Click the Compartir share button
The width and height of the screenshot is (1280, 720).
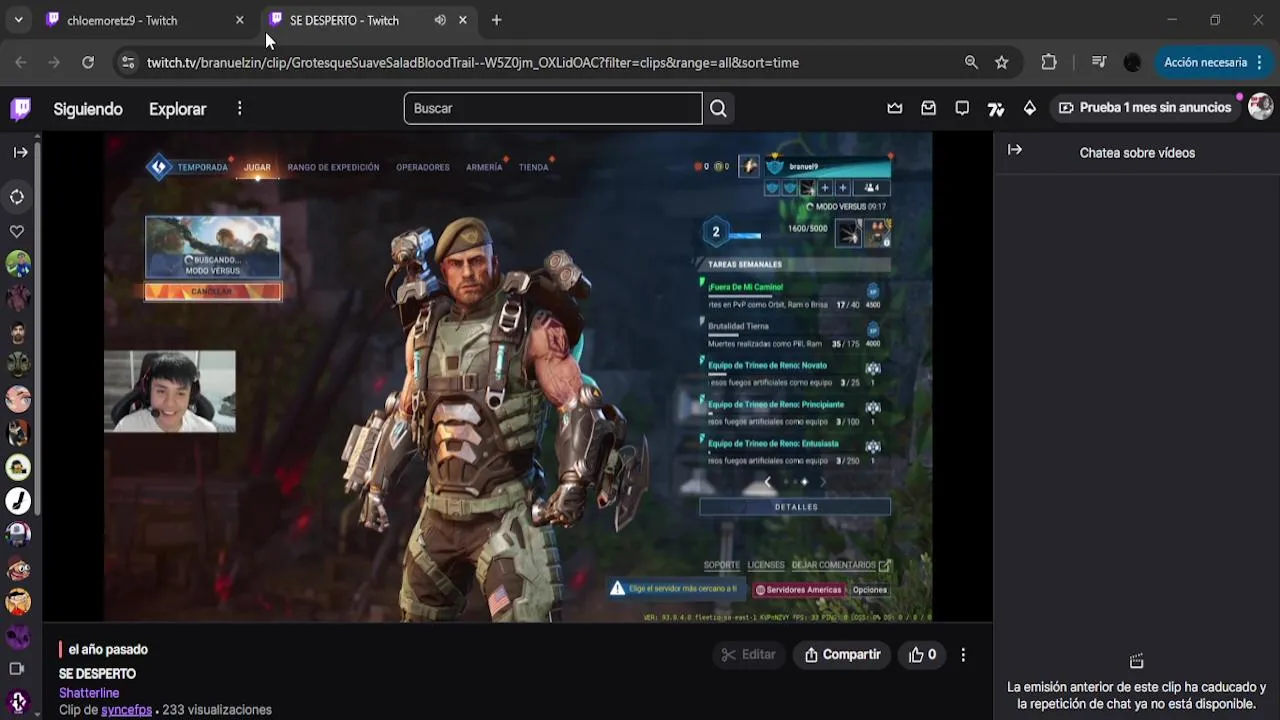tap(842, 655)
